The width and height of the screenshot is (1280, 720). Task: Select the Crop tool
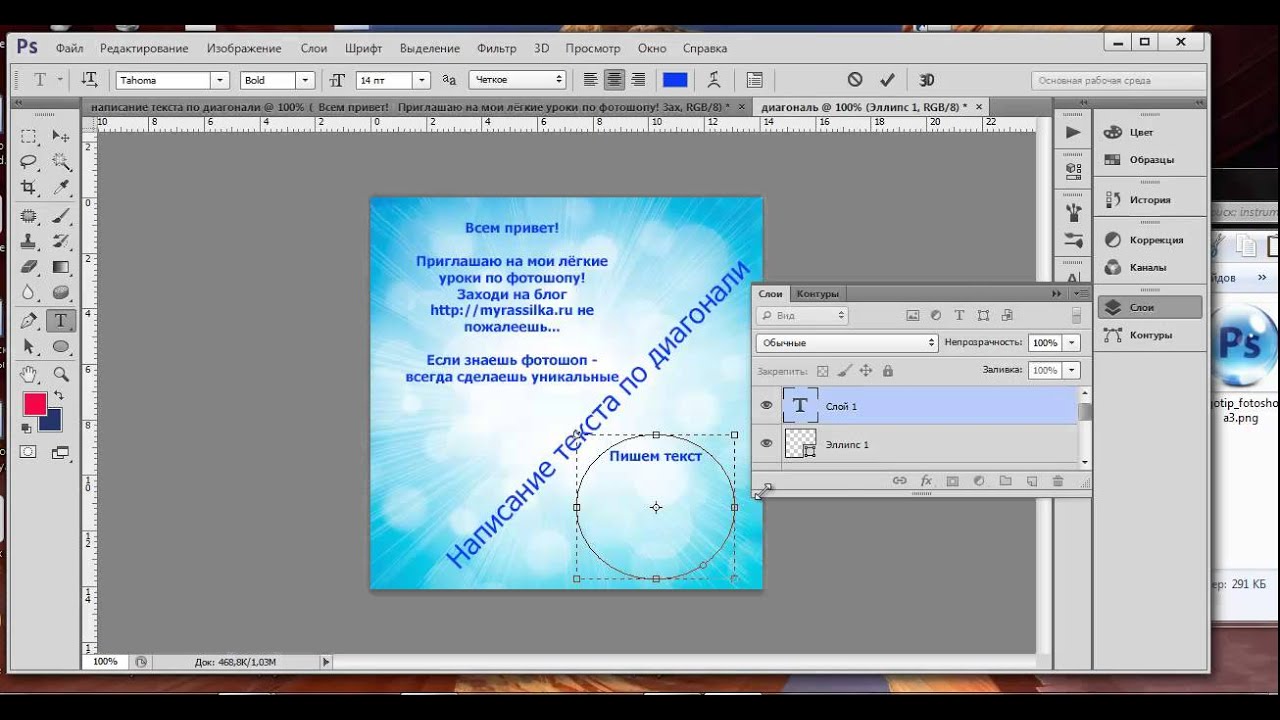[29, 188]
